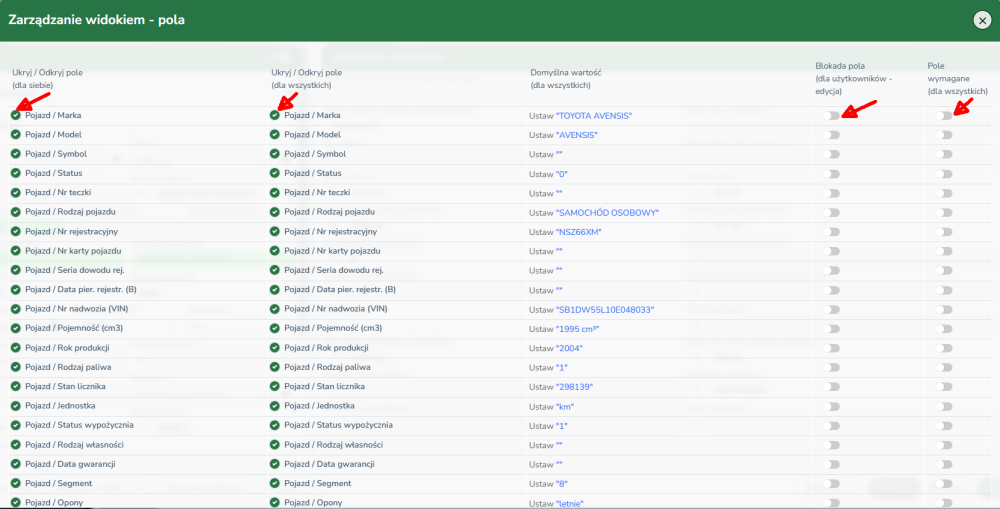Viewport: 1000px width, 509px height.
Task: Click check icon next to Pojazd / Segment (dla siebie)
Action: click(x=15, y=483)
